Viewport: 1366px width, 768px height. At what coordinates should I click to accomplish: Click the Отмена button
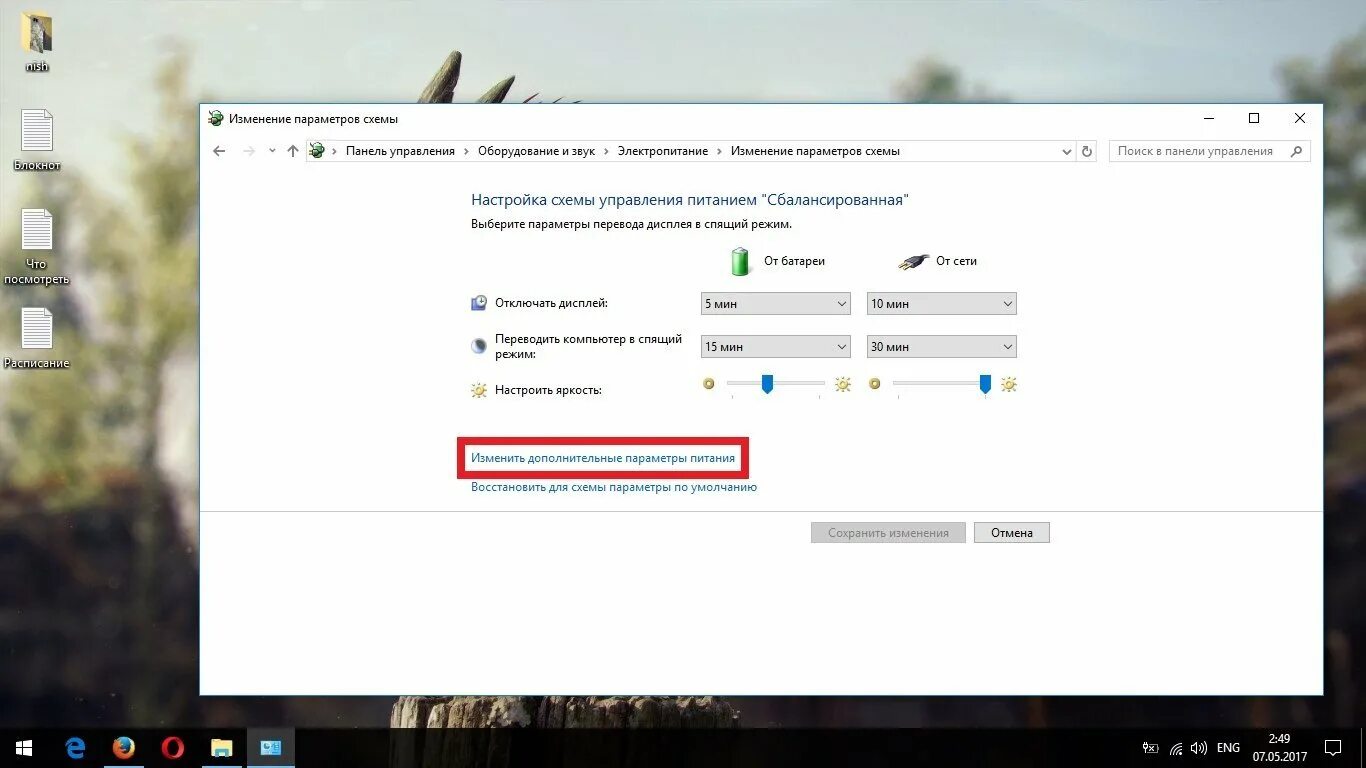click(x=1012, y=533)
